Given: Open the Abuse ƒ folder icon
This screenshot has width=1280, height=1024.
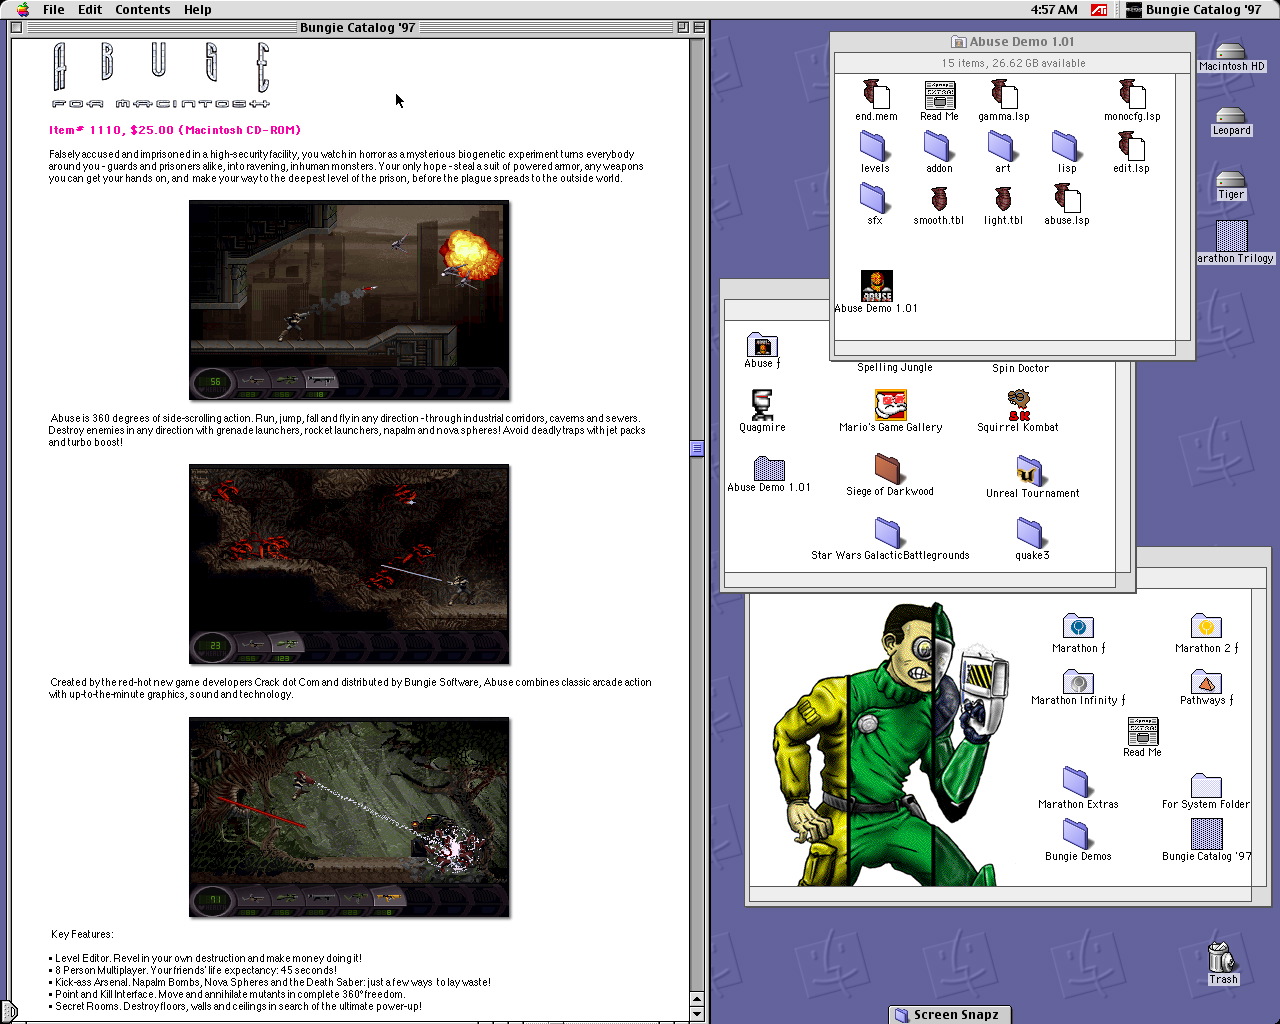Looking at the screenshot, I should pos(762,345).
